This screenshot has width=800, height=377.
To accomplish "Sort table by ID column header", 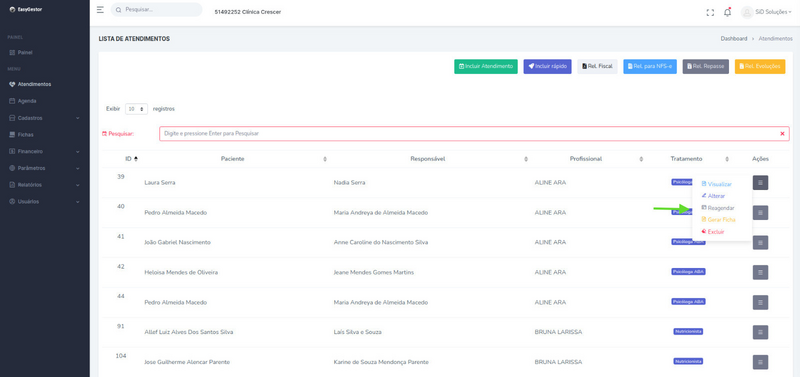I will 131,159.
